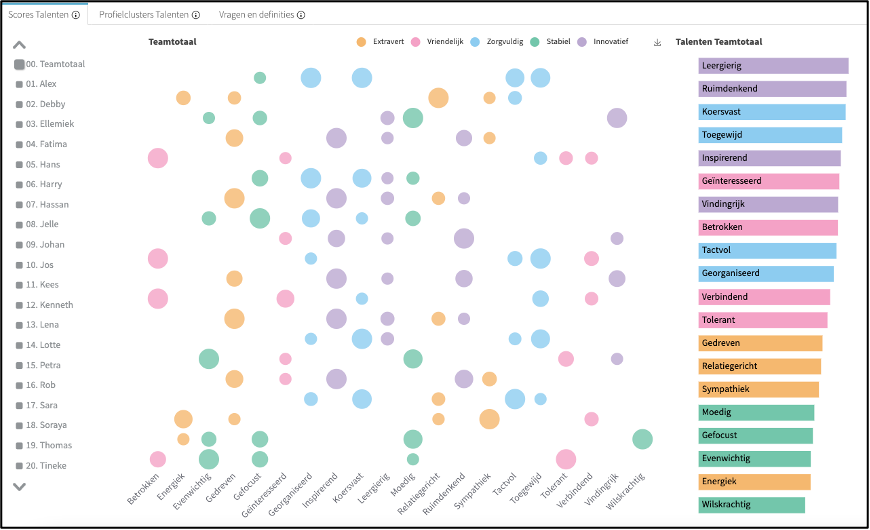Select the Koersvast bar

pyautogui.click(x=772, y=112)
